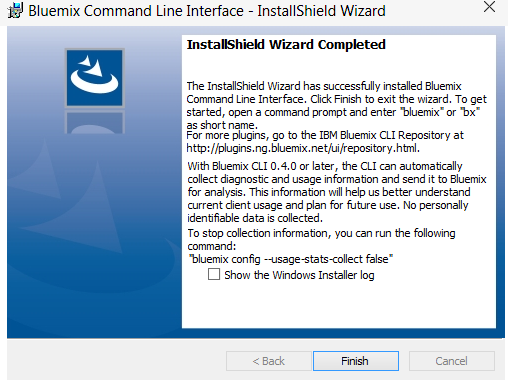Click the plugins.ng.bluemix.net repository URL text
508x382 pixels.
303,148
